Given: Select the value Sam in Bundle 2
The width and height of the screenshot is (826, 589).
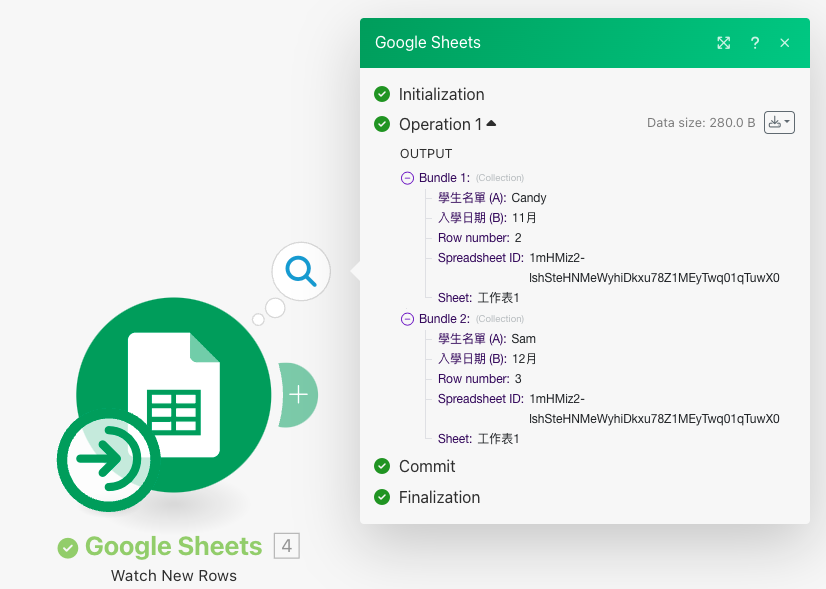Looking at the screenshot, I should tap(523, 339).
